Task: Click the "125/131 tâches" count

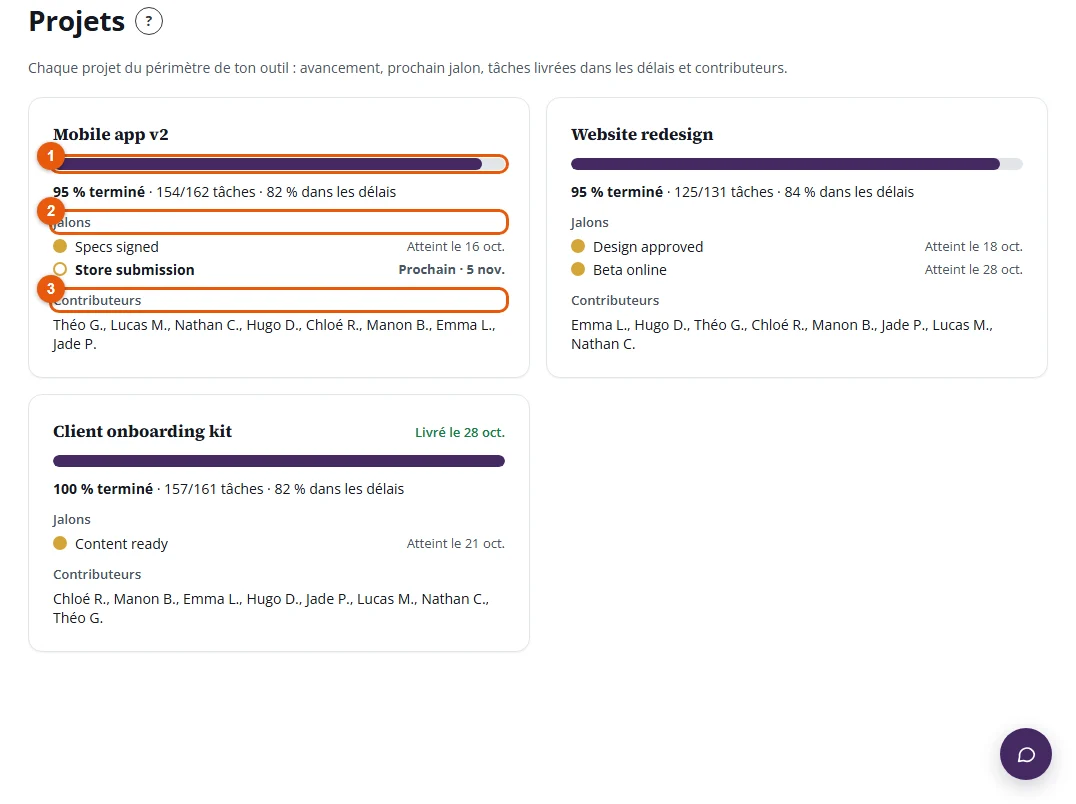Action: (724, 192)
